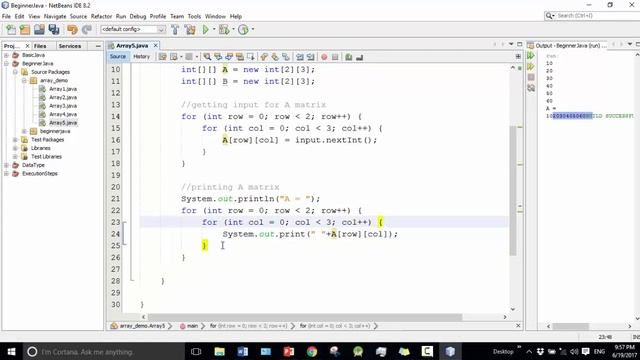Click the Stop icon in Output panel

[x=531, y=77]
